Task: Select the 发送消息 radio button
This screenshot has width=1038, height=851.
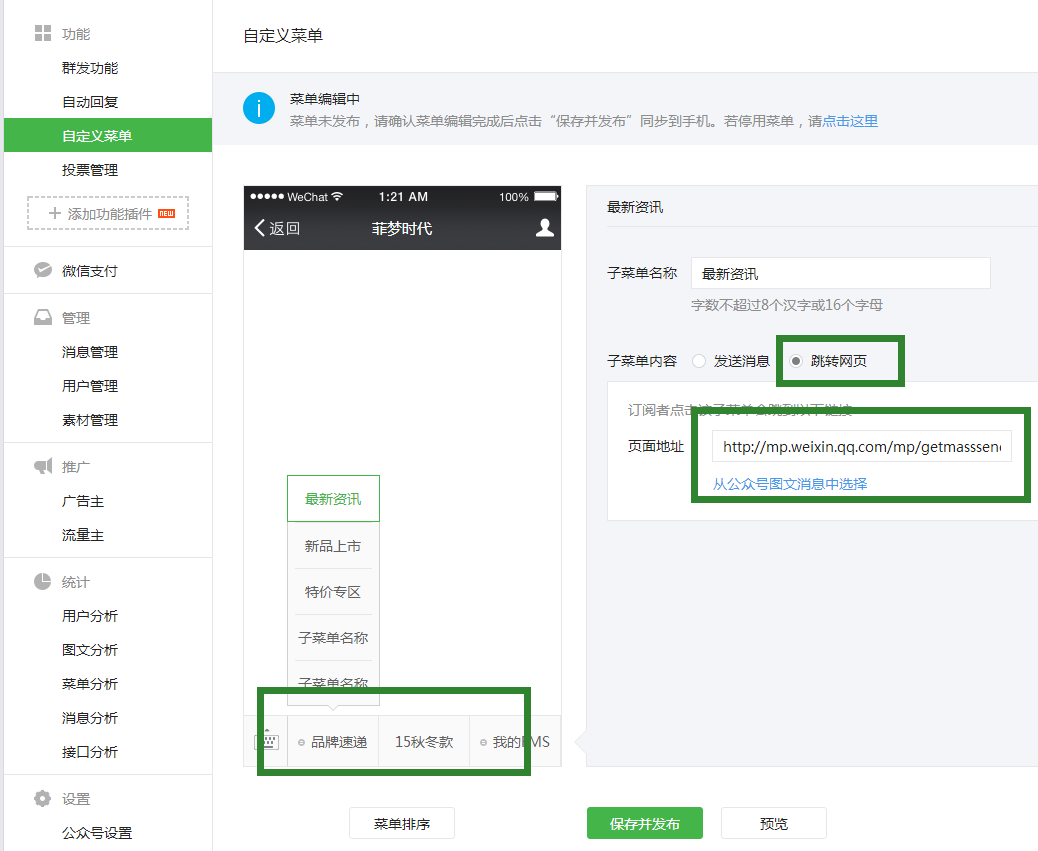Action: [x=699, y=361]
